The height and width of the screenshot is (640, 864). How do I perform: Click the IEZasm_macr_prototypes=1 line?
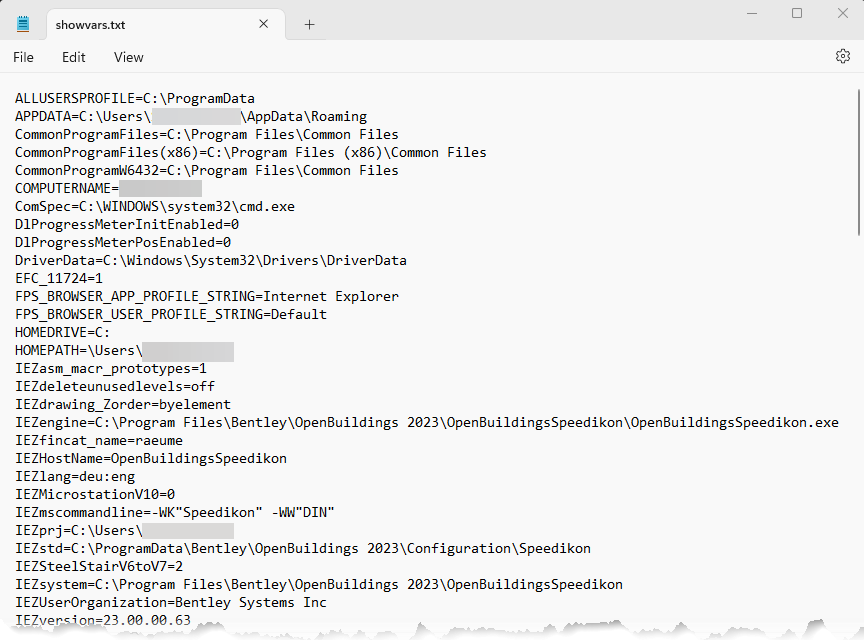tap(111, 368)
